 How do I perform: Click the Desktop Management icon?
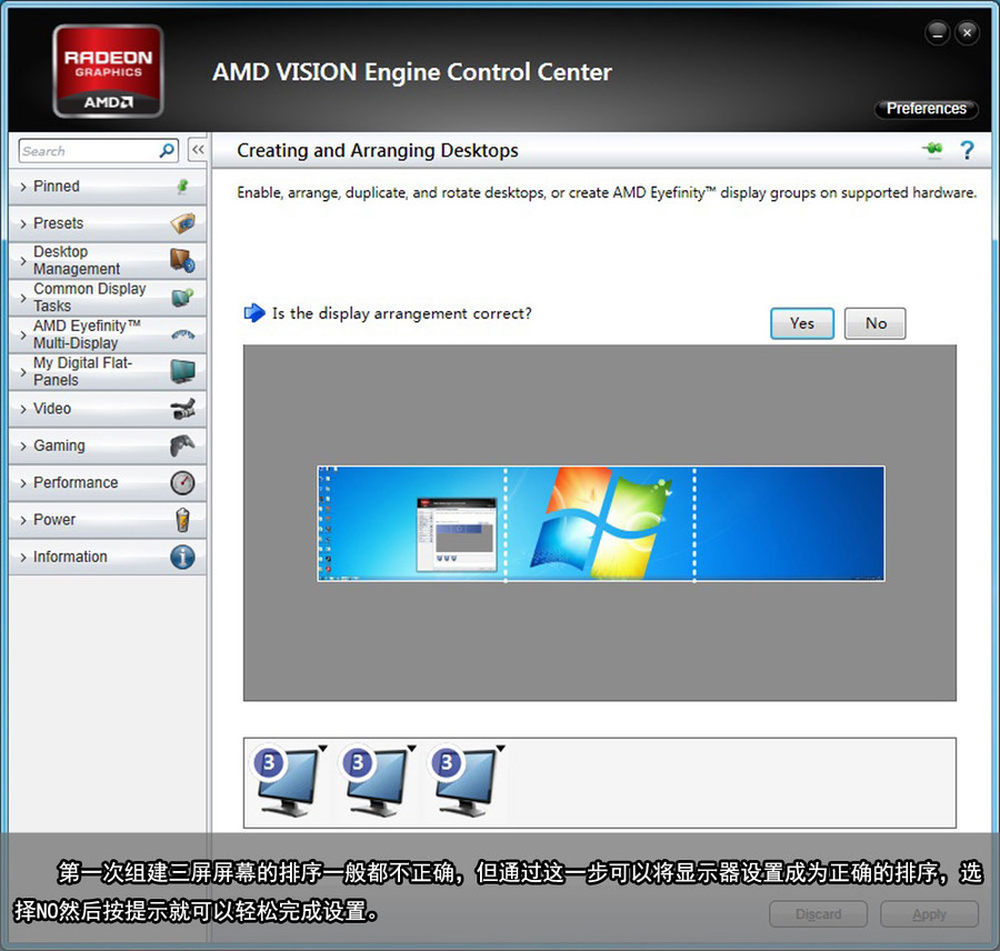point(182,260)
